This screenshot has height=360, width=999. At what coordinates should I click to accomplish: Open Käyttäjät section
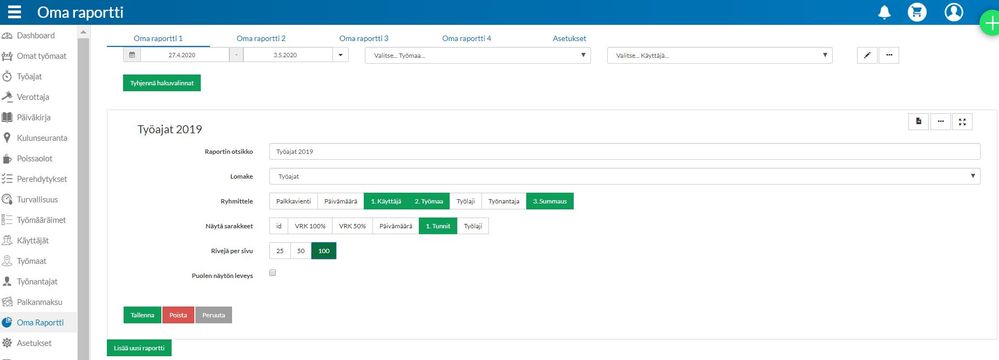tap(33, 240)
